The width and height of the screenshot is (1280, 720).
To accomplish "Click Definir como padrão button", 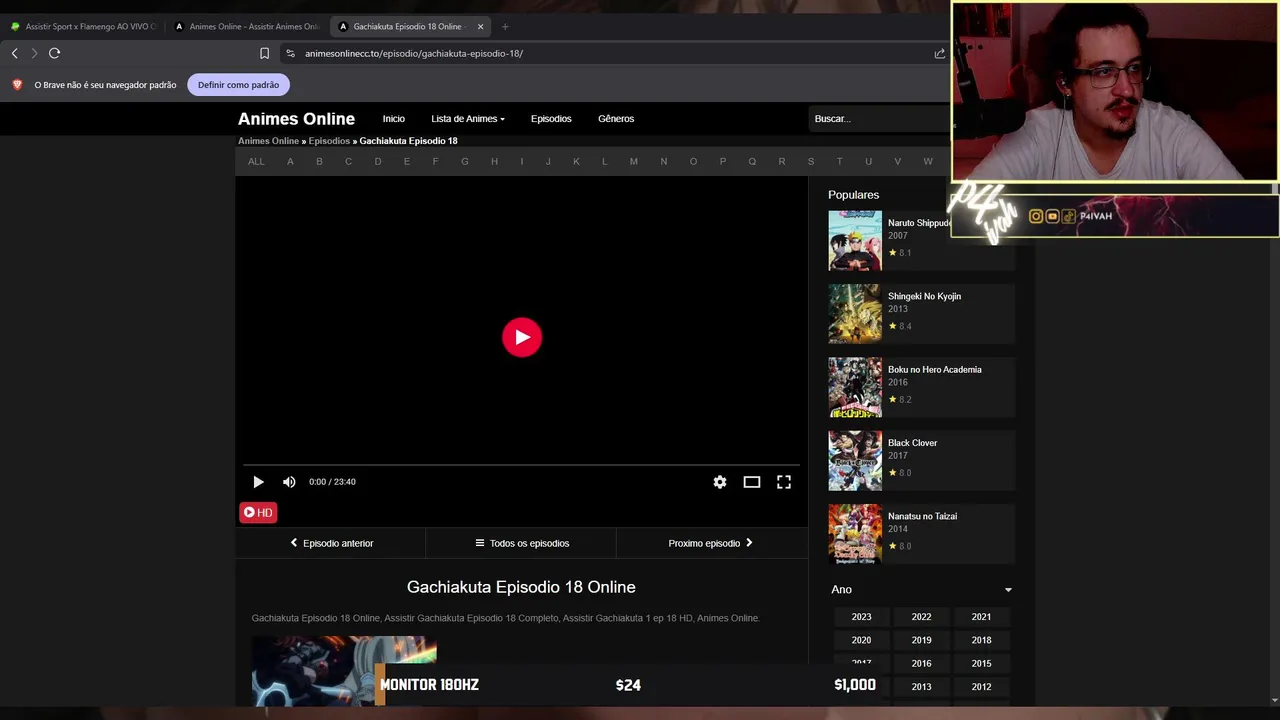I will click(x=238, y=85).
